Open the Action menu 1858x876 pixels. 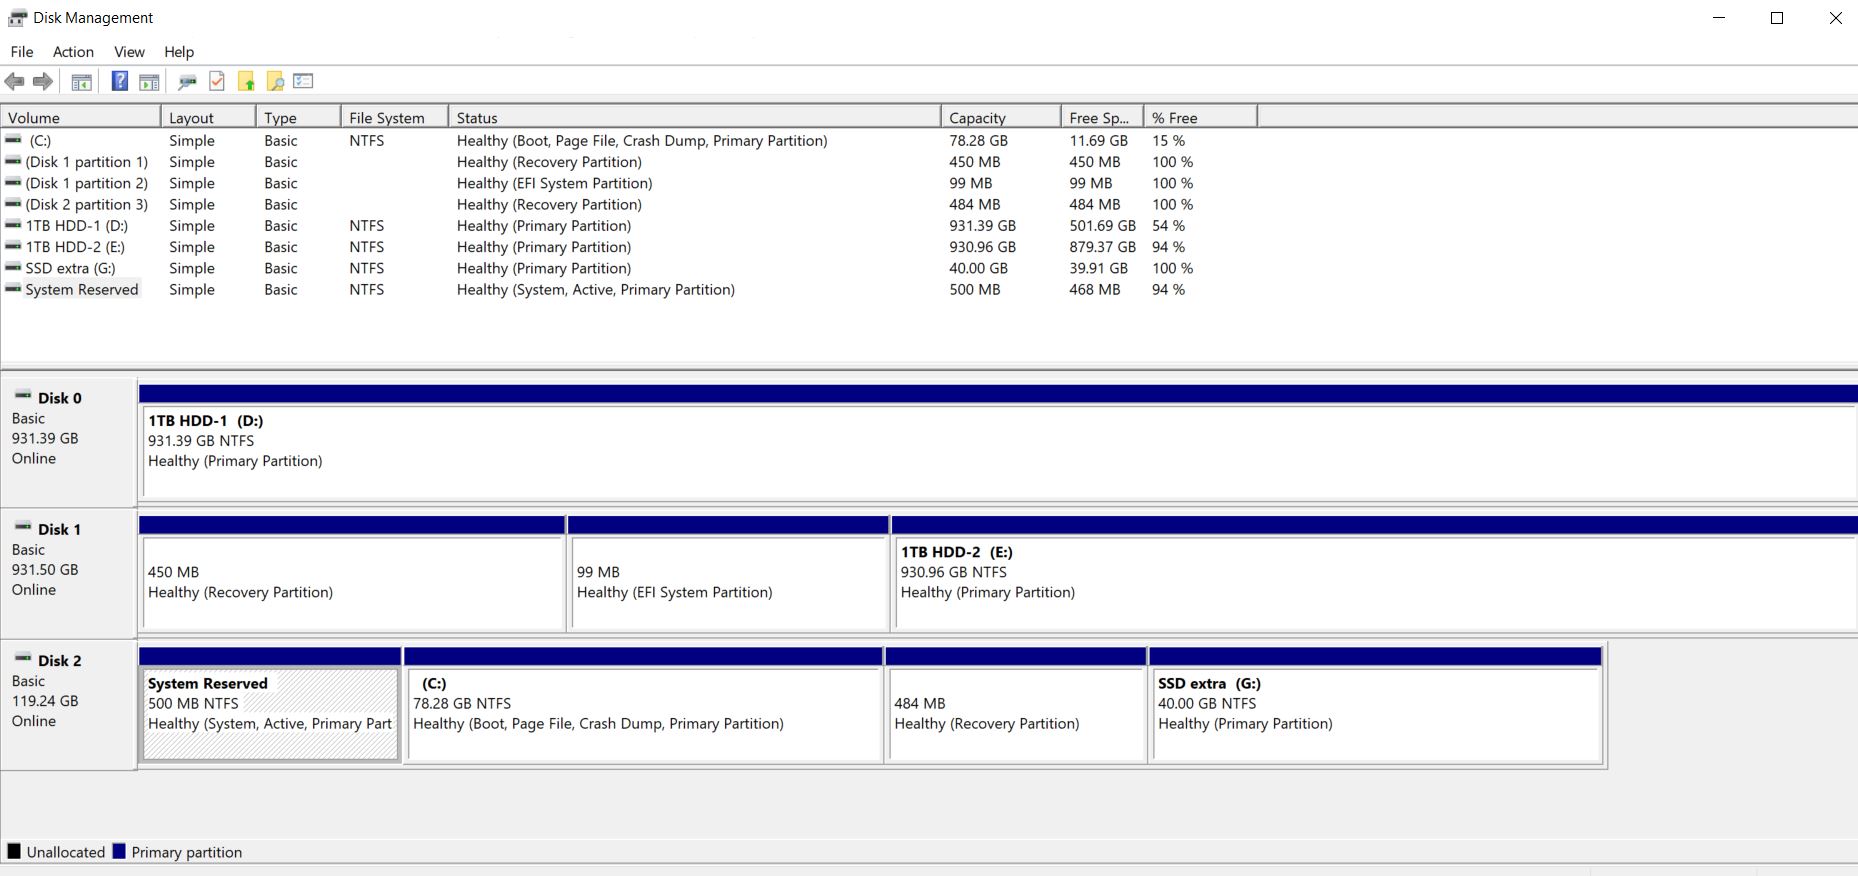tap(73, 52)
